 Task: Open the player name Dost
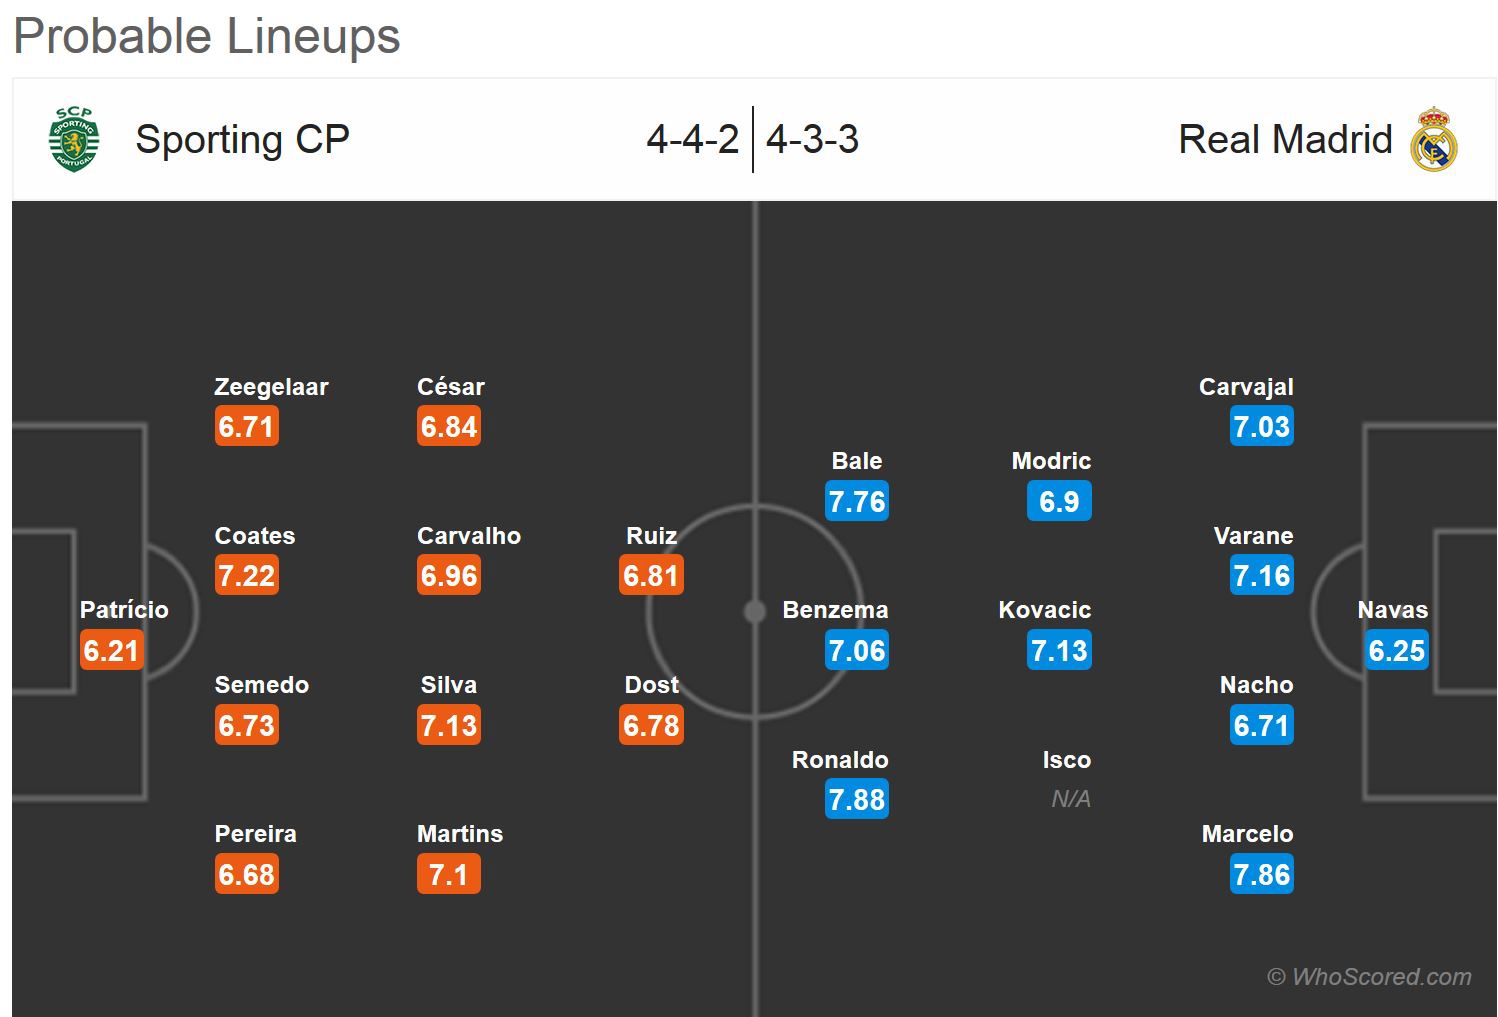click(x=652, y=685)
